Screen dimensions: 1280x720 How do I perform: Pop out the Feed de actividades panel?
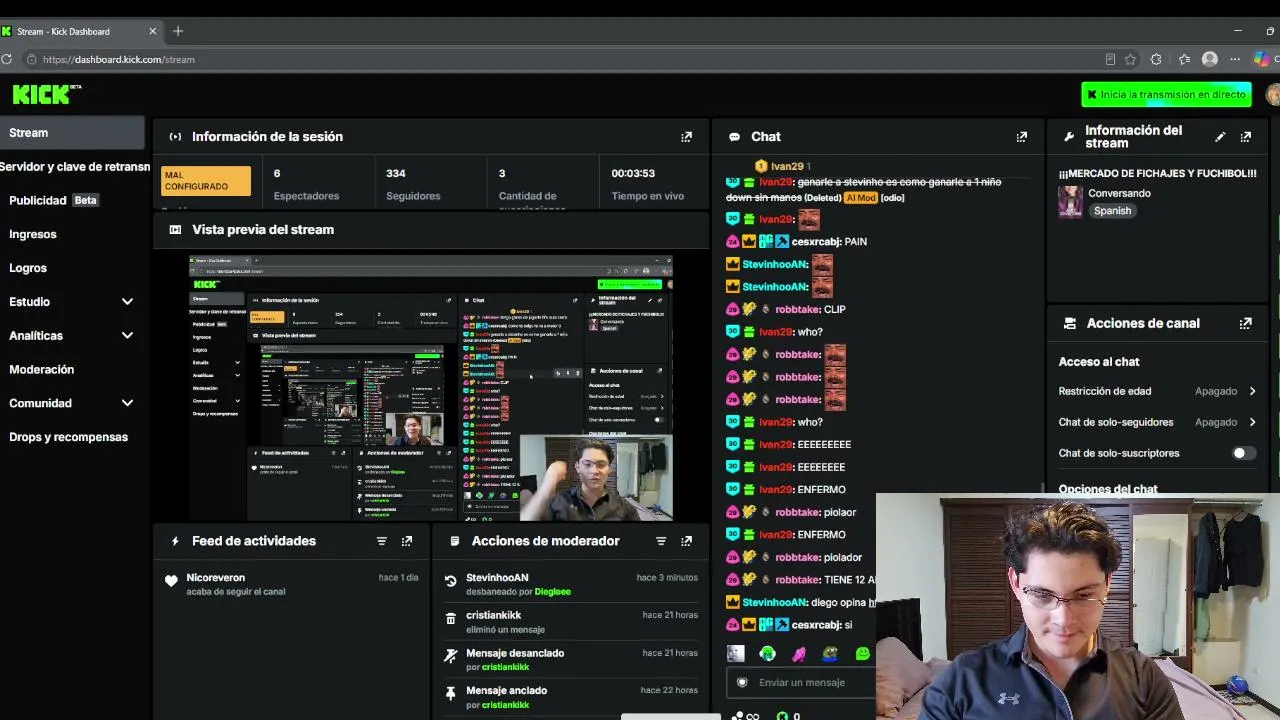click(406, 541)
